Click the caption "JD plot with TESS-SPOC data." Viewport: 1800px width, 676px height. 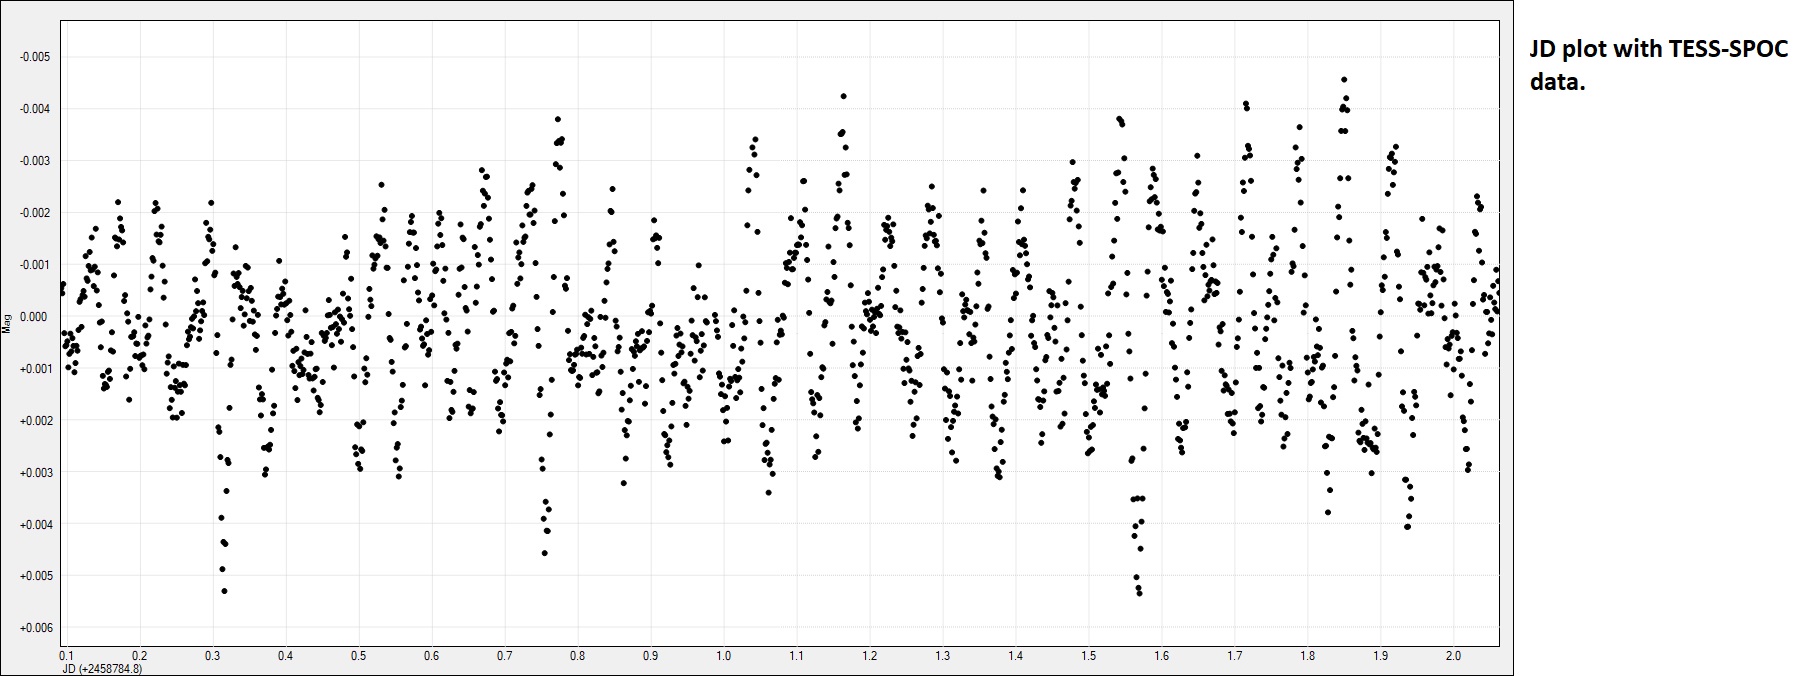coord(1658,67)
